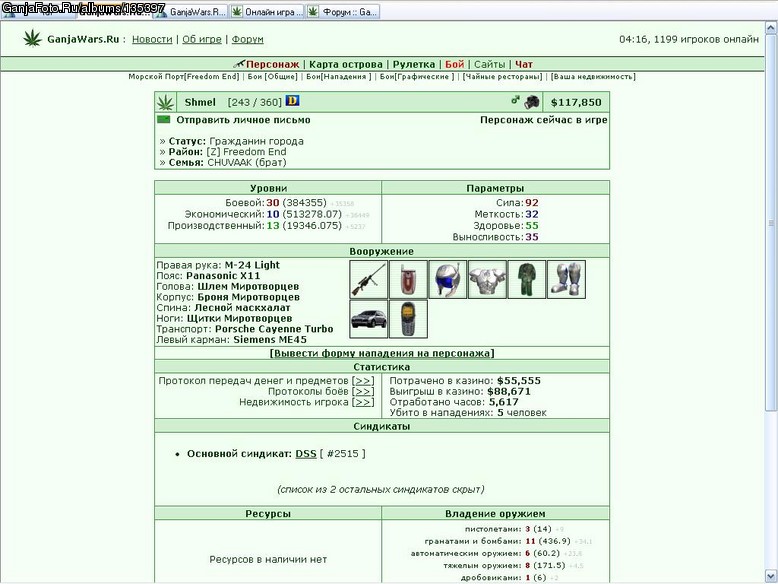Click the M-24 Light rifle thumbnail
This screenshot has height=584, width=778.
point(369,279)
